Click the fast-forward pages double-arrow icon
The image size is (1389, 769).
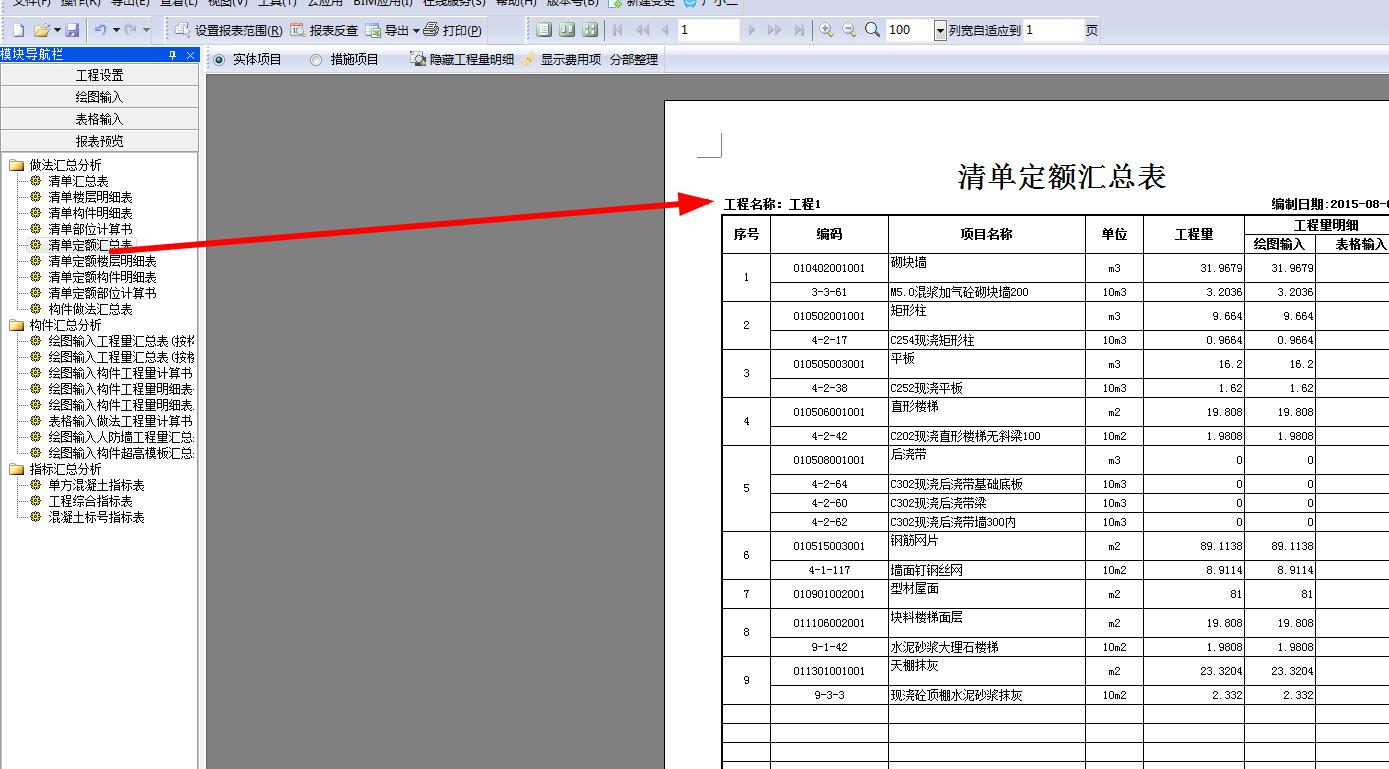(775, 30)
